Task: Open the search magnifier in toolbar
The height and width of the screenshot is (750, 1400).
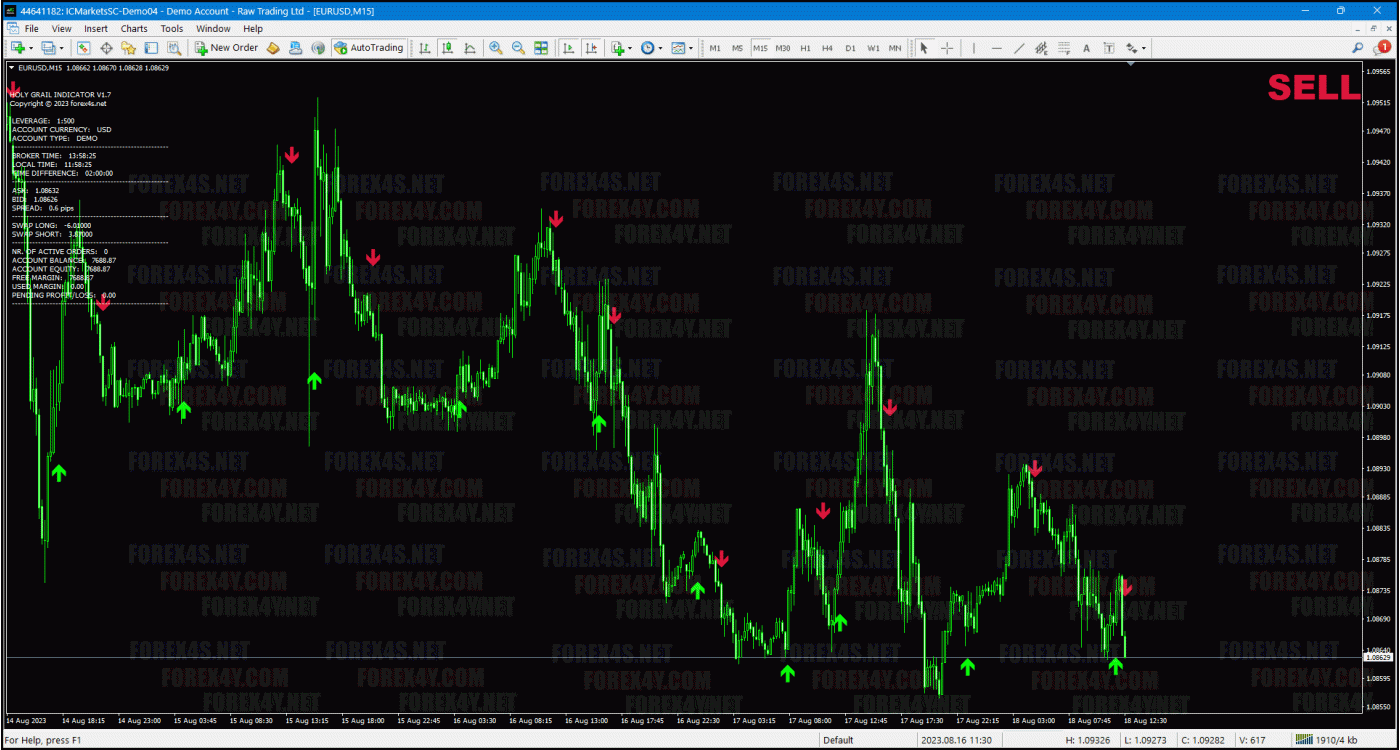Action: 1358,48
